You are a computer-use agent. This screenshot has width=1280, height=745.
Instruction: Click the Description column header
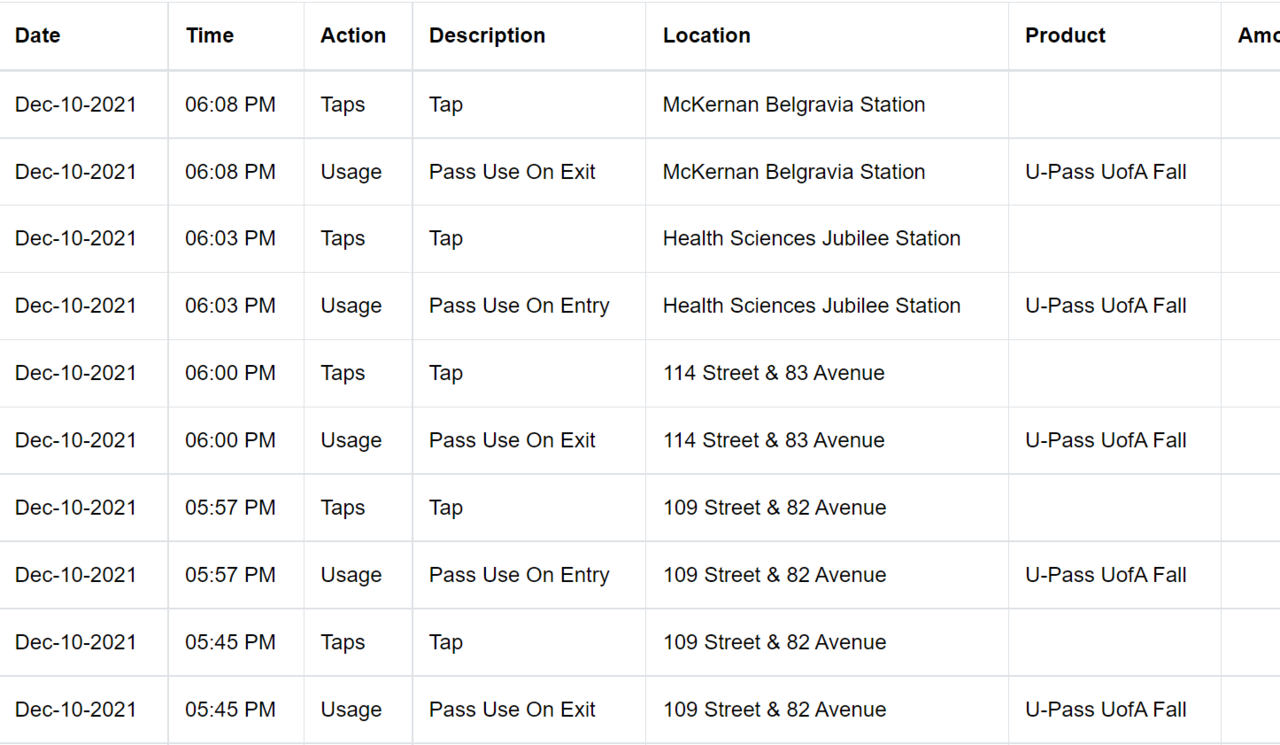pyautogui.click(x=487, y=35)
